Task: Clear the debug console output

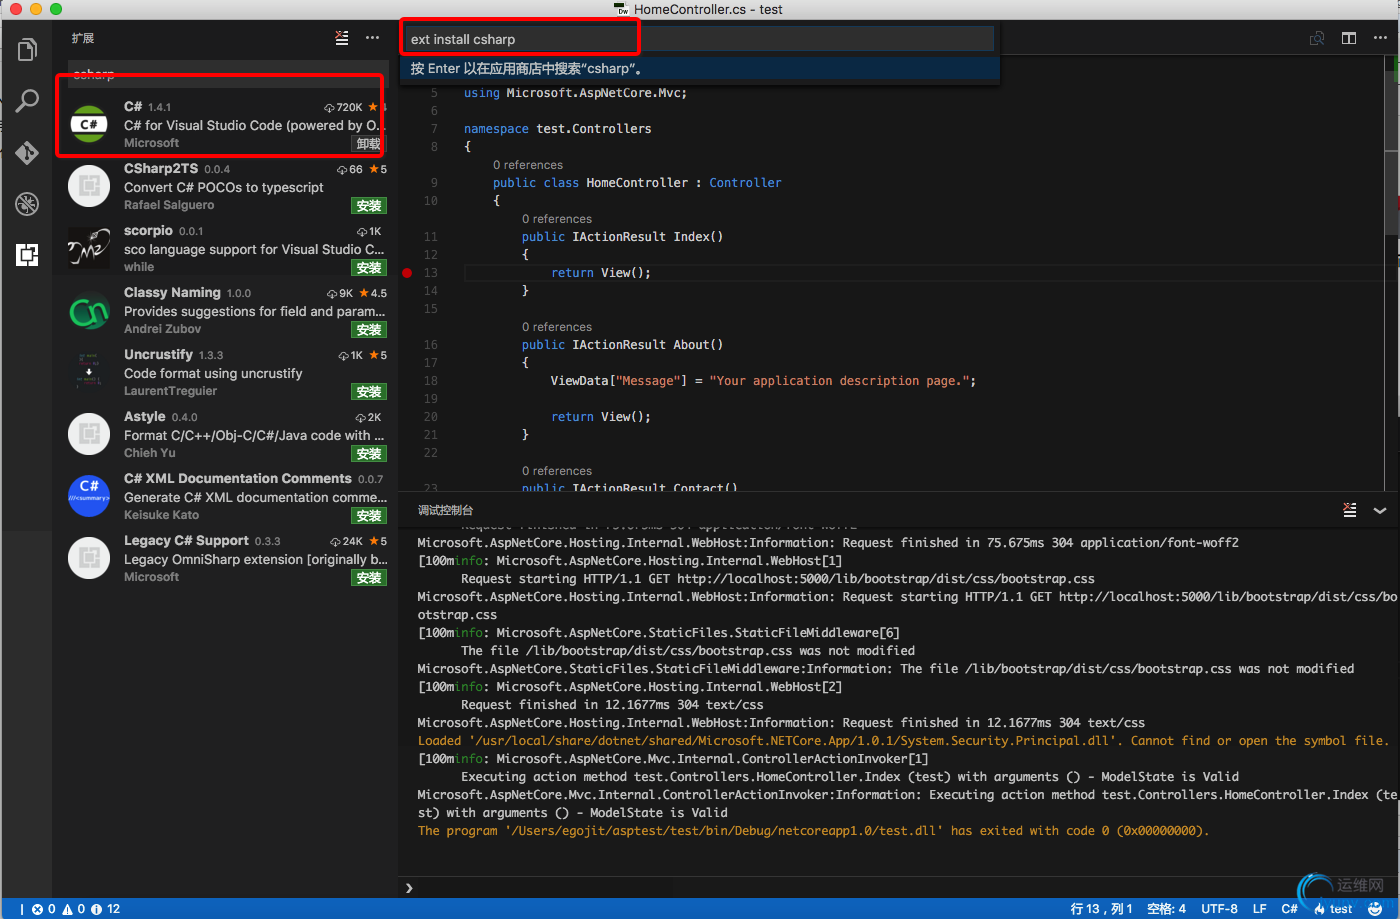Action: point(1349,510)
